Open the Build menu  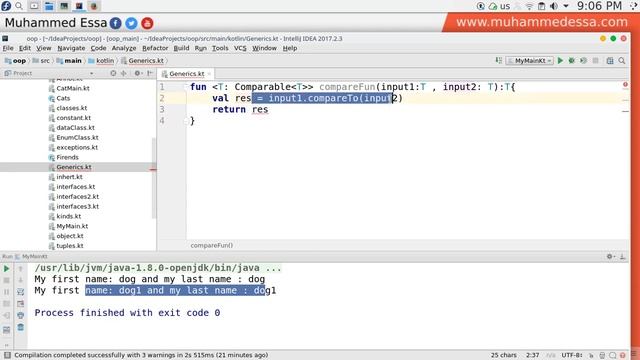(181, 48)
